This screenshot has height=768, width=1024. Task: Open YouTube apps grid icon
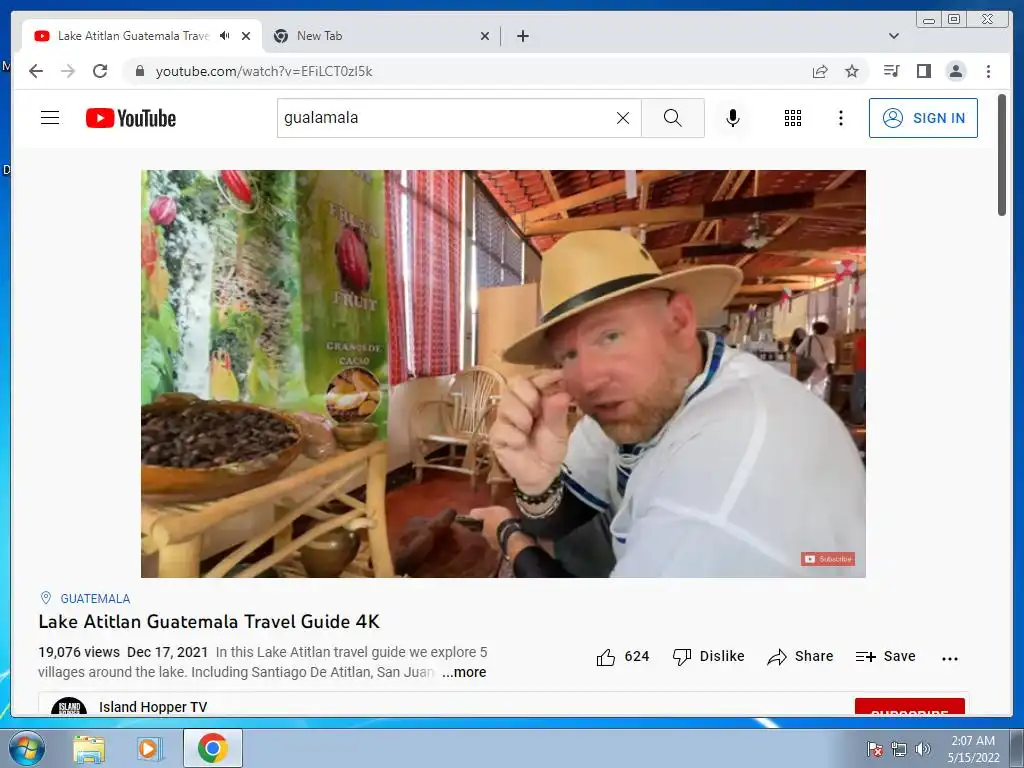(x=793, y=118)
